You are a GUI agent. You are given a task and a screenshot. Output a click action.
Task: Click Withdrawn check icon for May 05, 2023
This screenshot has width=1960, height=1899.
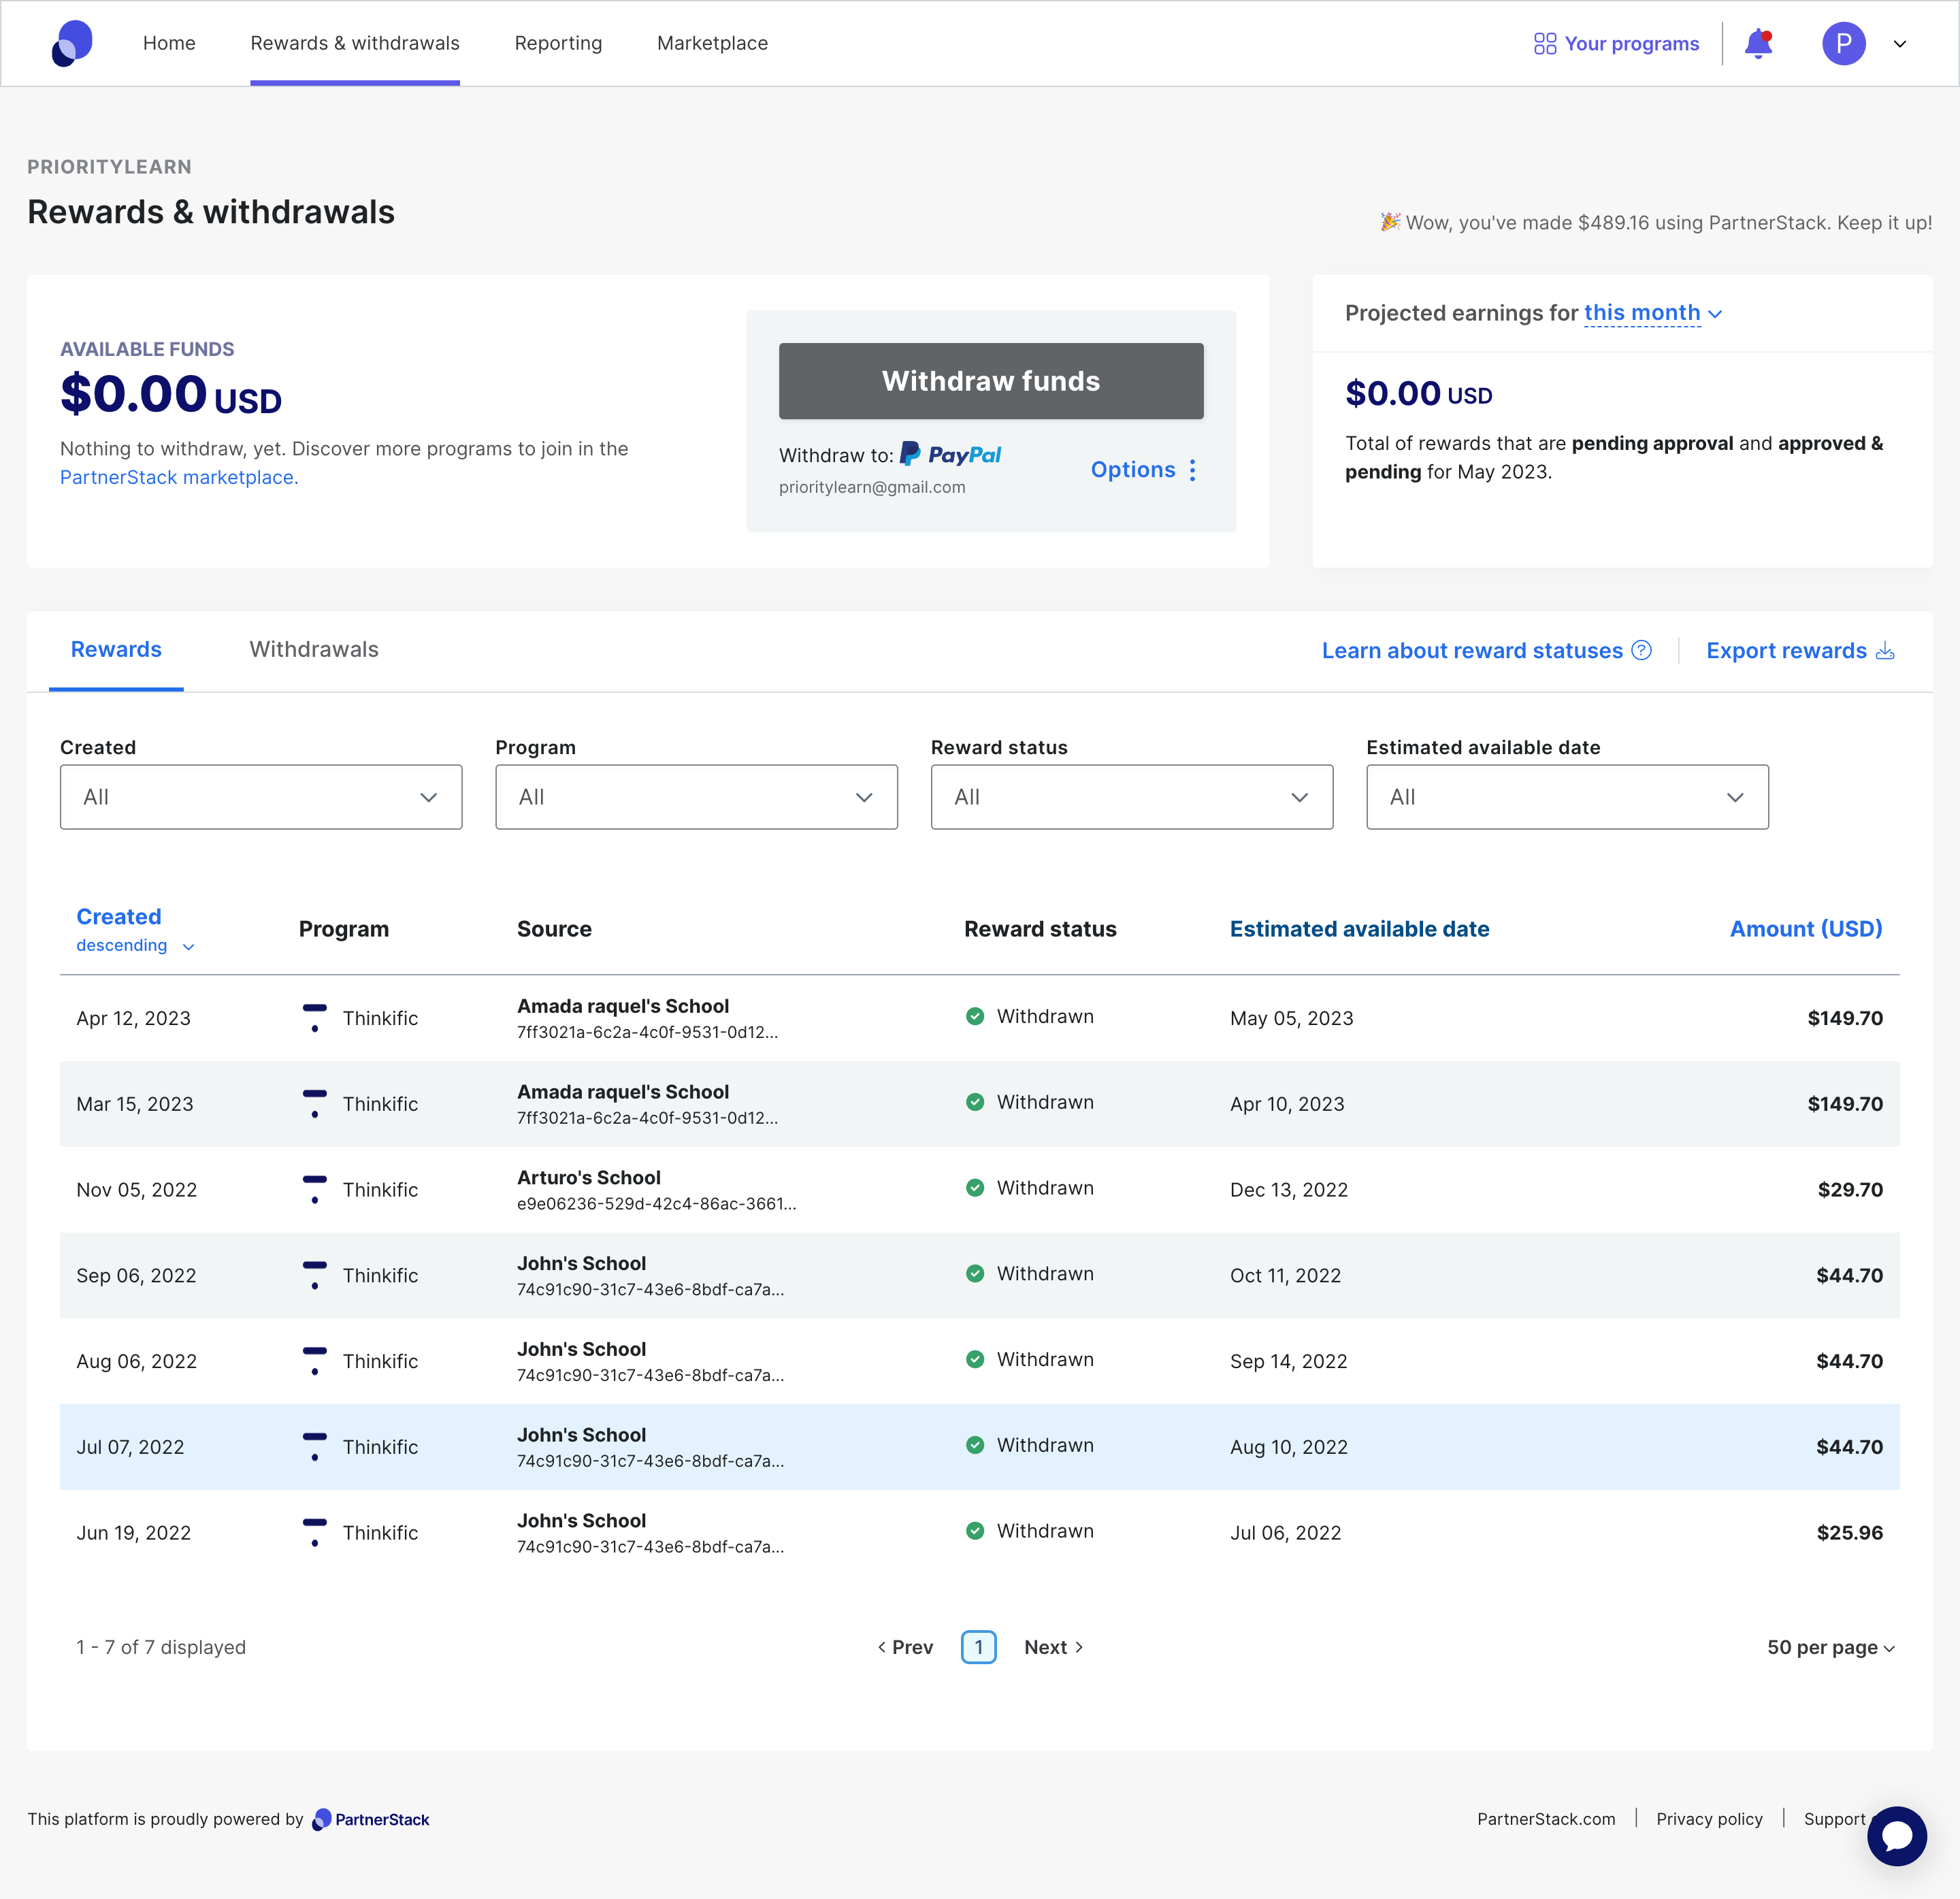[975, 1016]
